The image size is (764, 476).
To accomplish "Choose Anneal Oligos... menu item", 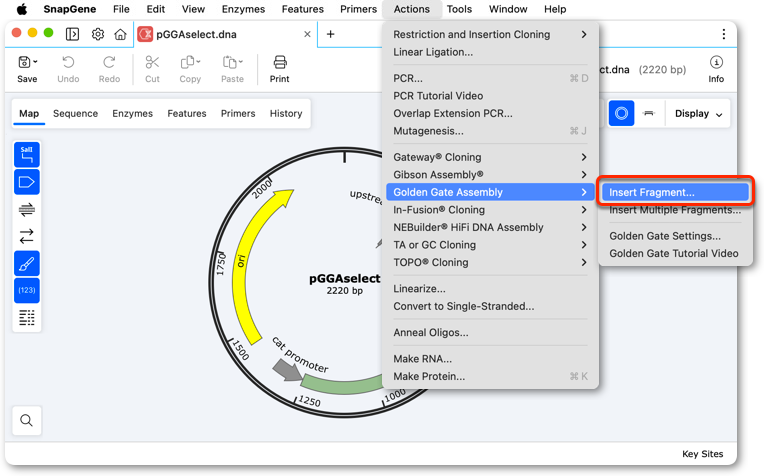I will 490,333.
